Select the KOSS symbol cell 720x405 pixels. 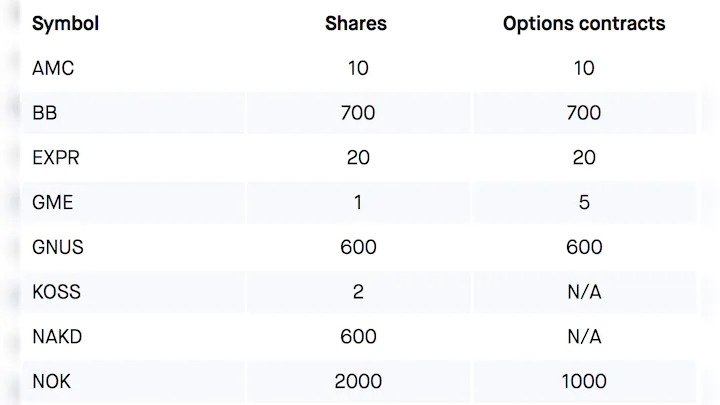(x=56, y=292)
